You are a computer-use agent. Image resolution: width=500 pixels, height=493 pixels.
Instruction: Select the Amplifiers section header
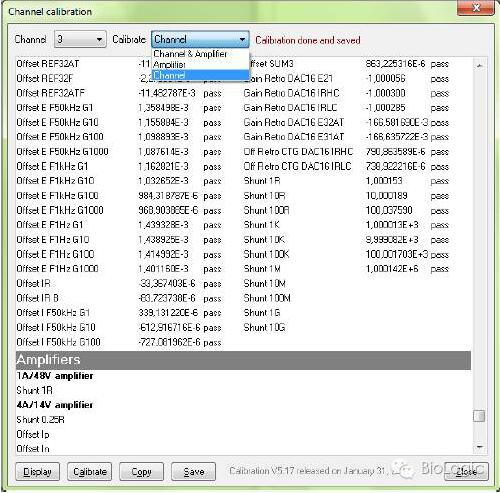pos(243,360)
